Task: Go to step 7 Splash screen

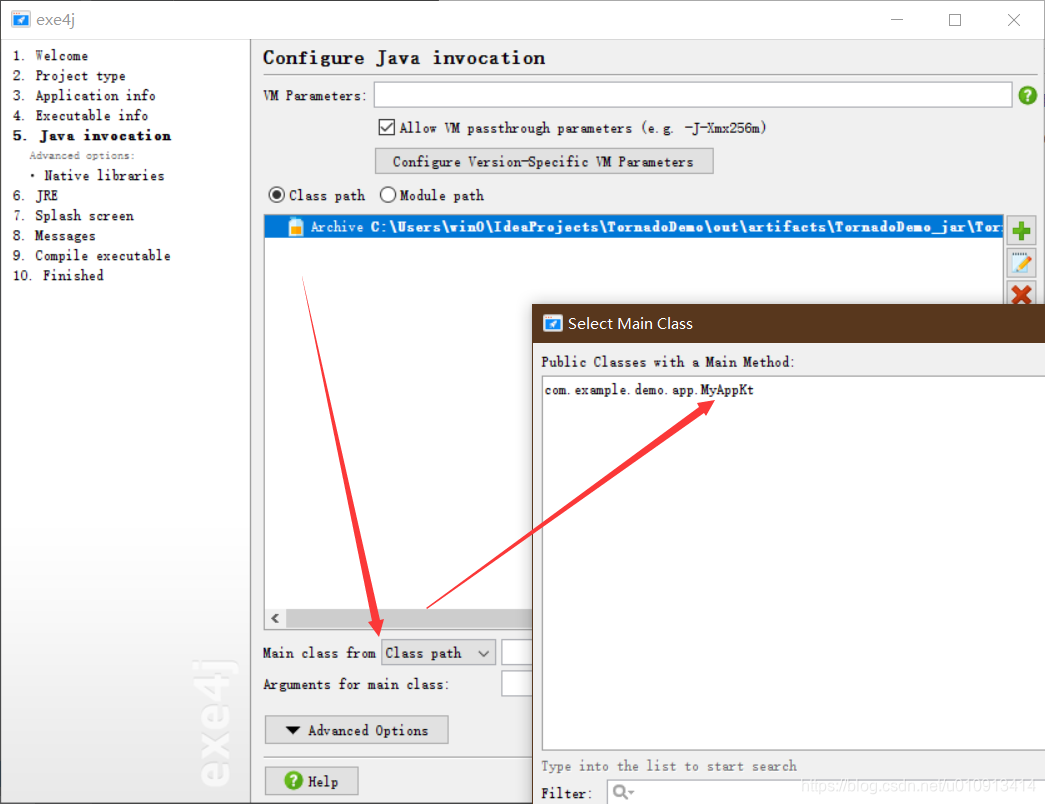Action: click(x=73, y=215)
